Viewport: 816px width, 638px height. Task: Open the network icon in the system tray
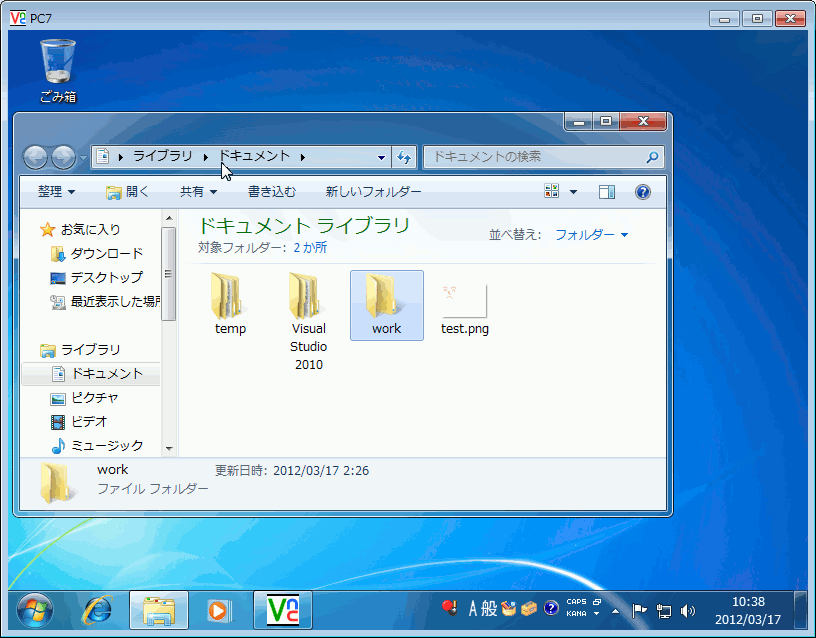click(x=664, y=611)
